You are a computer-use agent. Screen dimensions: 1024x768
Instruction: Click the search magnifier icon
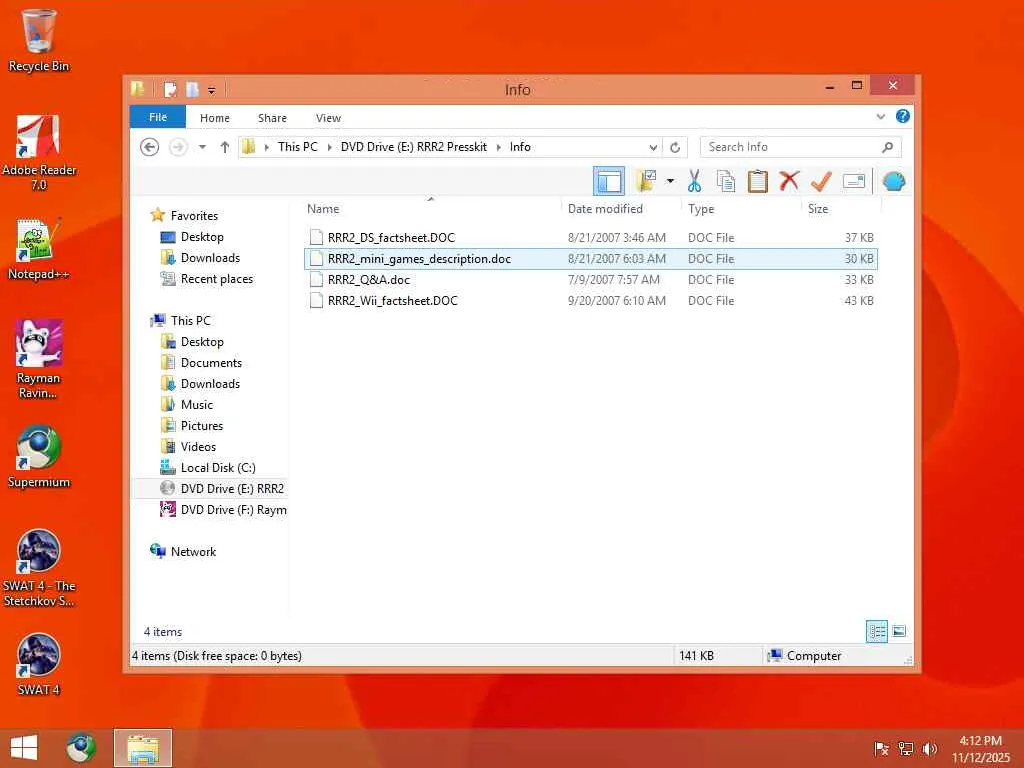point(888,147)
